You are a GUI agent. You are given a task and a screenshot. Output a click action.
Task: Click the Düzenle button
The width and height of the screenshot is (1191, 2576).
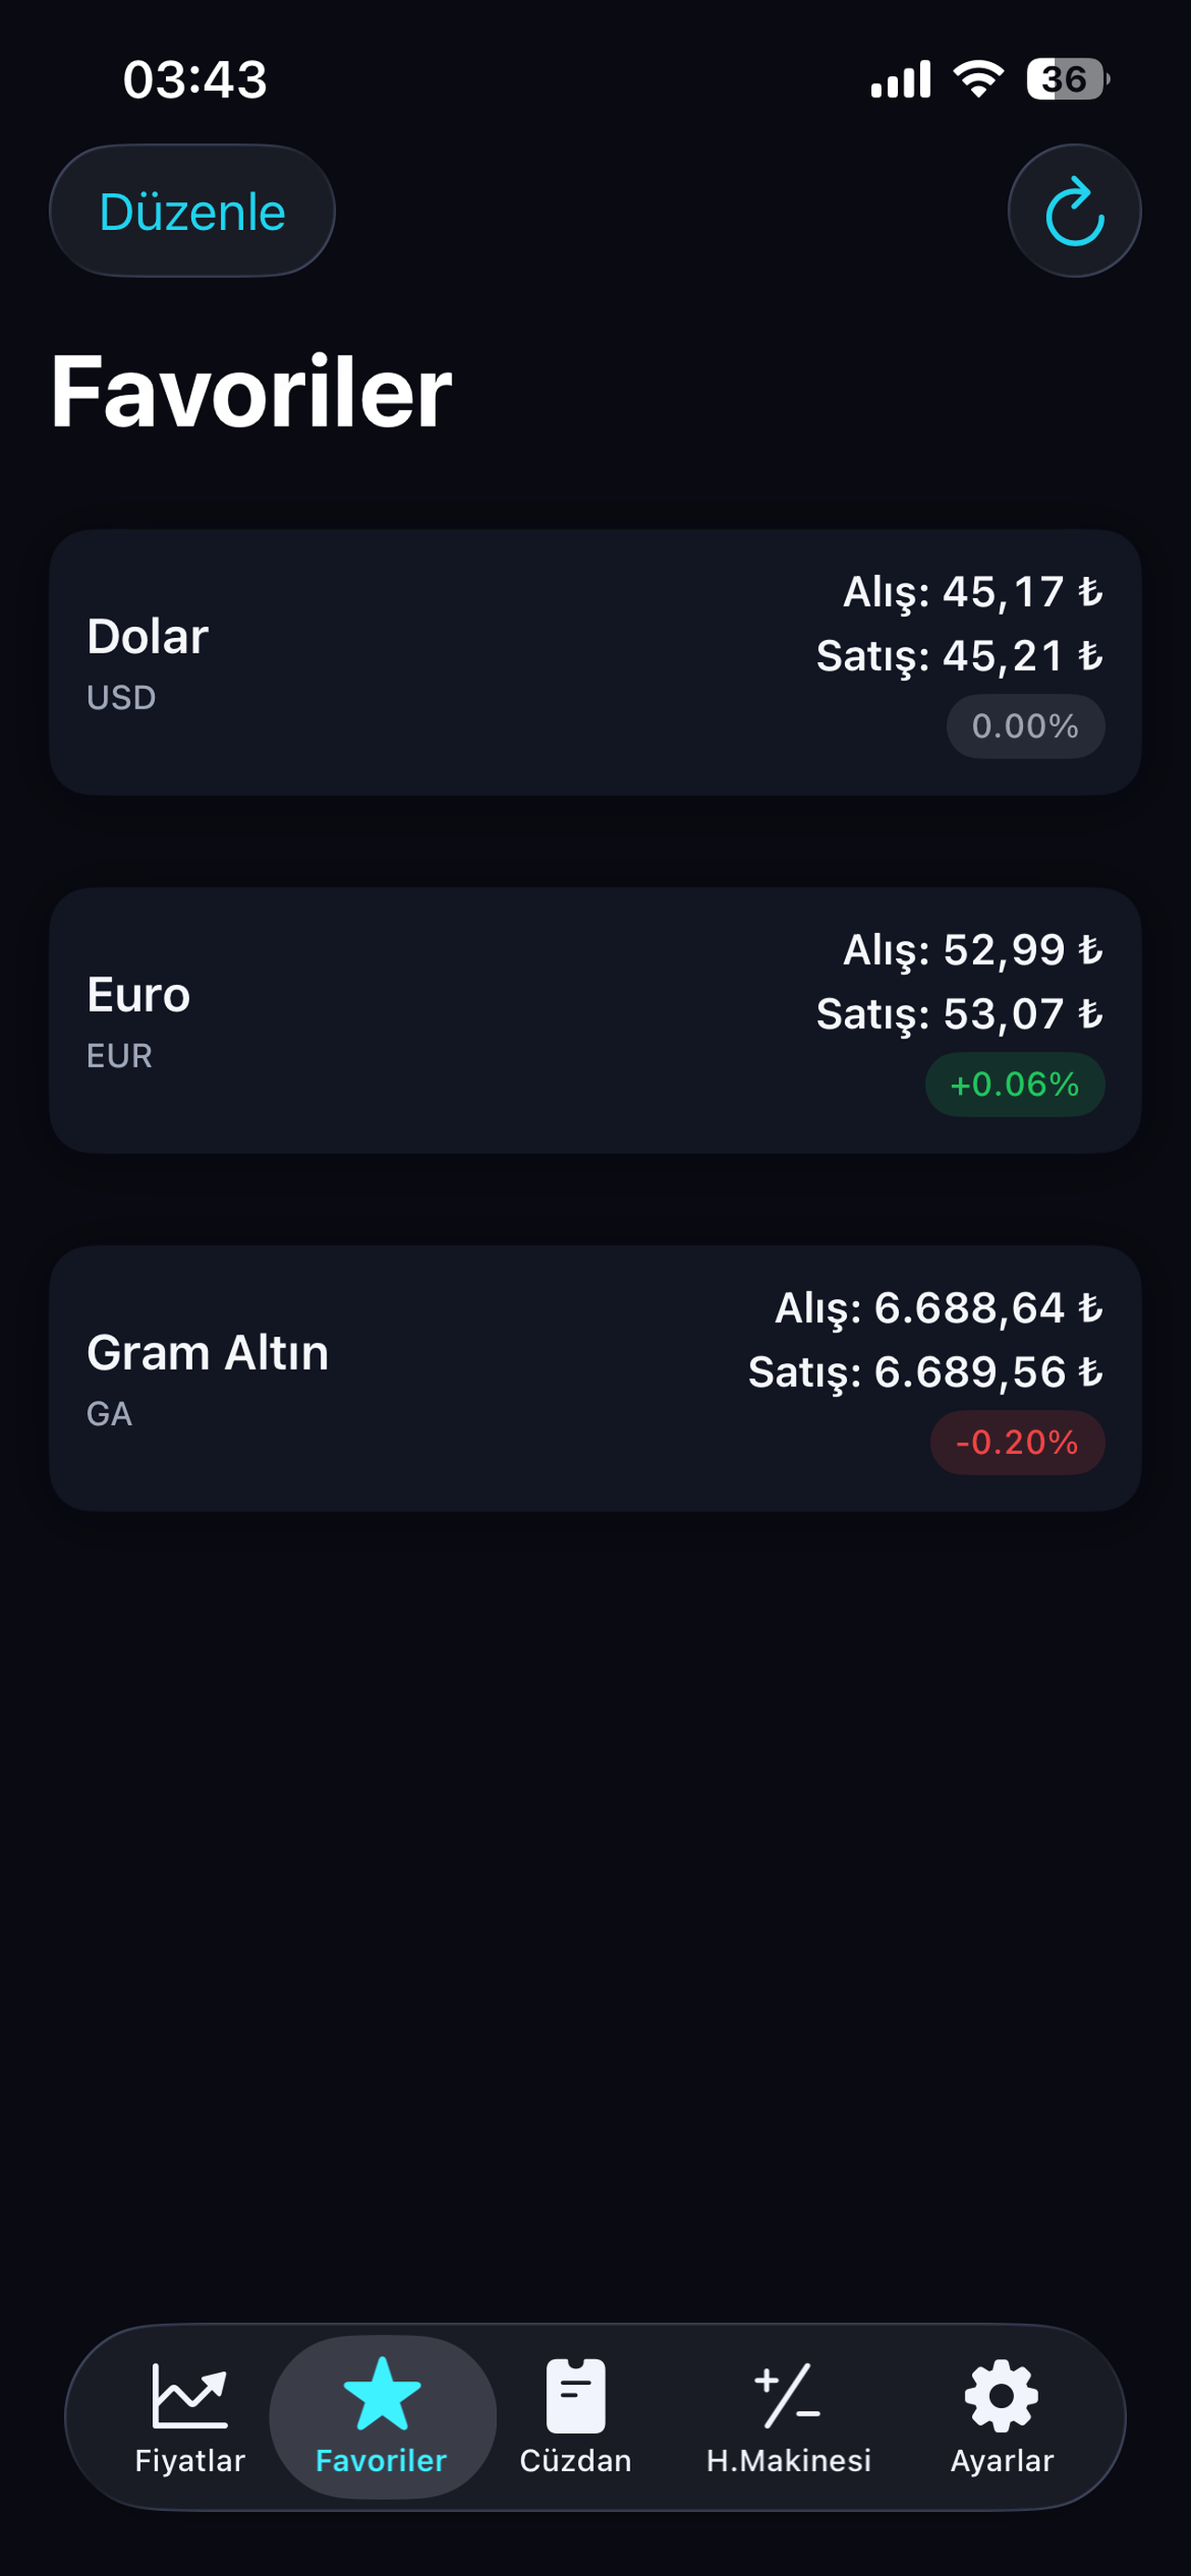pyautogui.click(x=192, y=211)
